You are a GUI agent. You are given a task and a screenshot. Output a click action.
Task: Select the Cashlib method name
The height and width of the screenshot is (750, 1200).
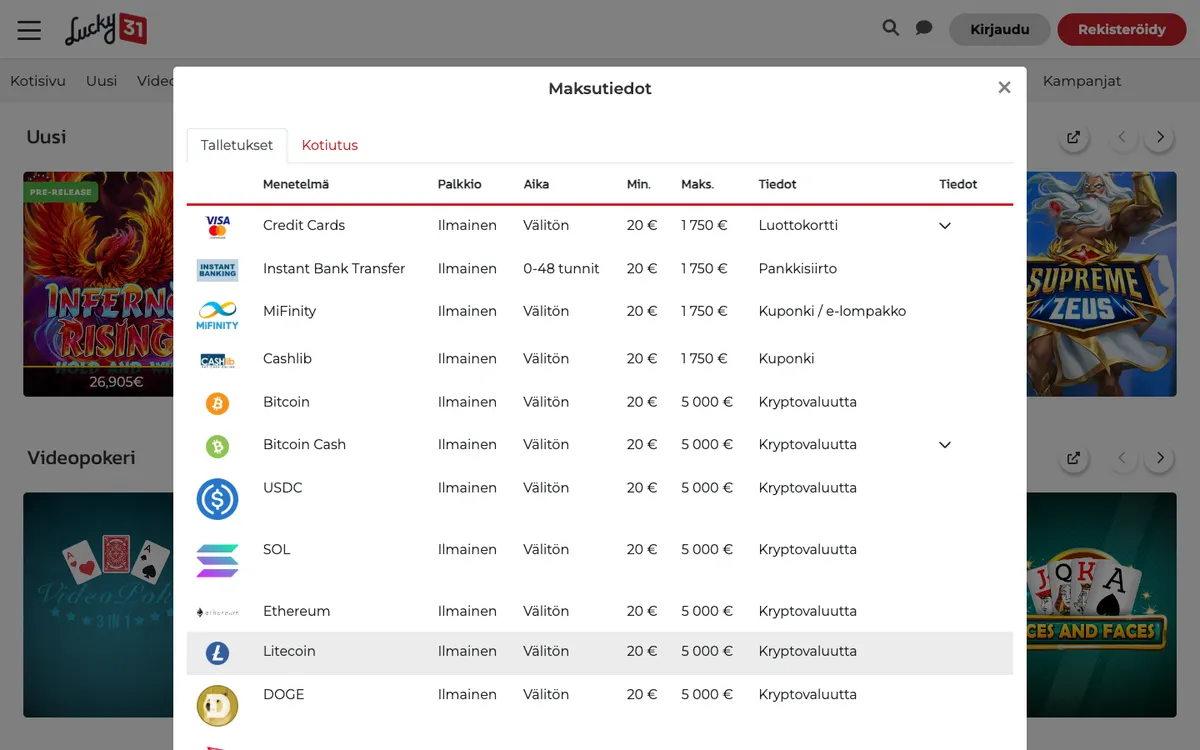[x=287, y=358]
